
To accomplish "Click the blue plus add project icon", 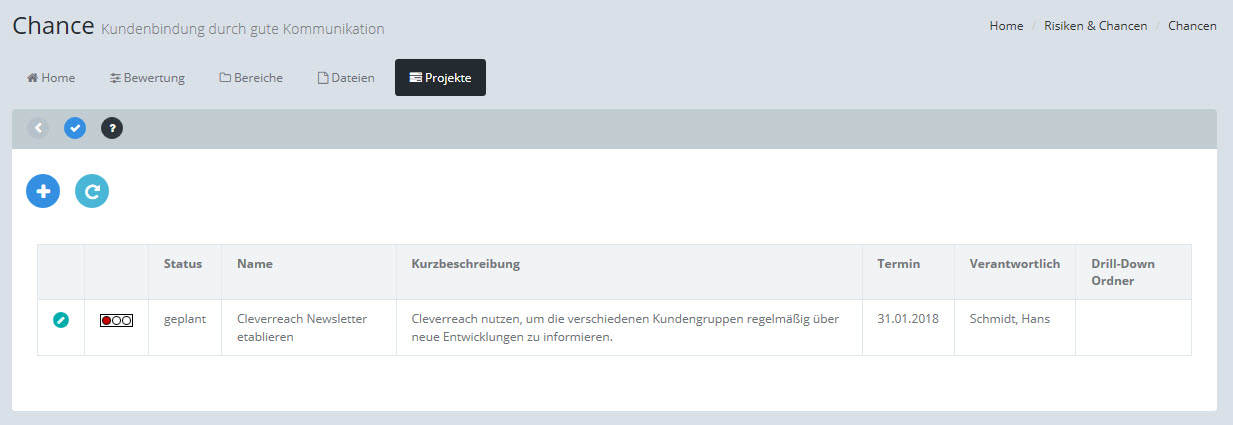I will point(43,191).
